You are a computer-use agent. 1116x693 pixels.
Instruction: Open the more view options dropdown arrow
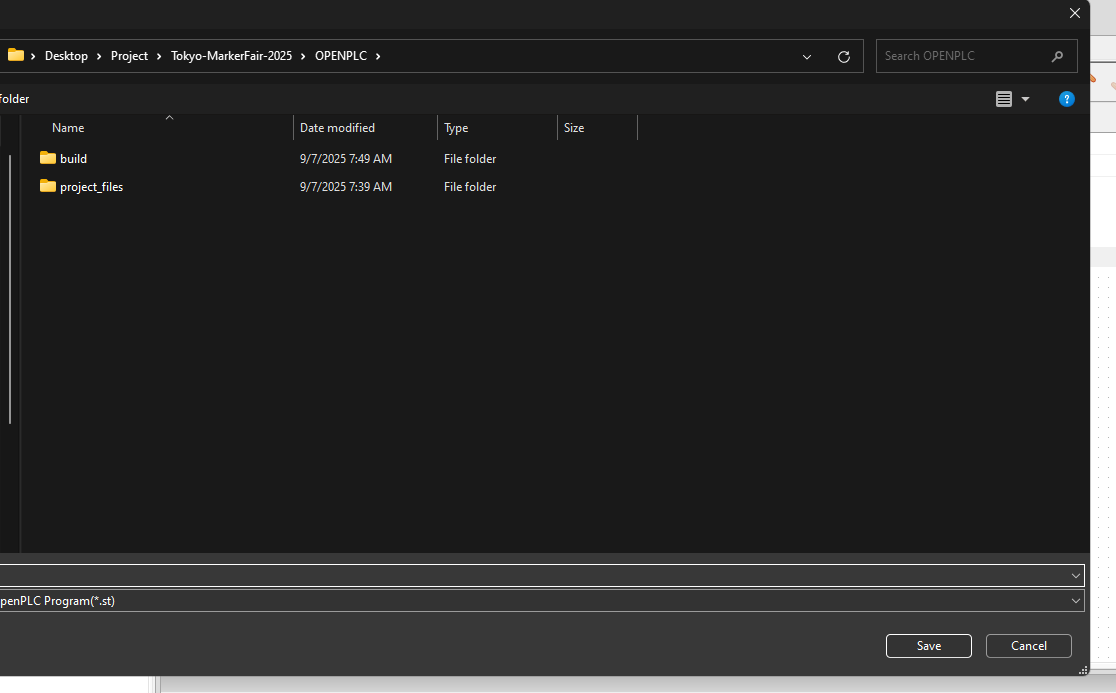1025,99
